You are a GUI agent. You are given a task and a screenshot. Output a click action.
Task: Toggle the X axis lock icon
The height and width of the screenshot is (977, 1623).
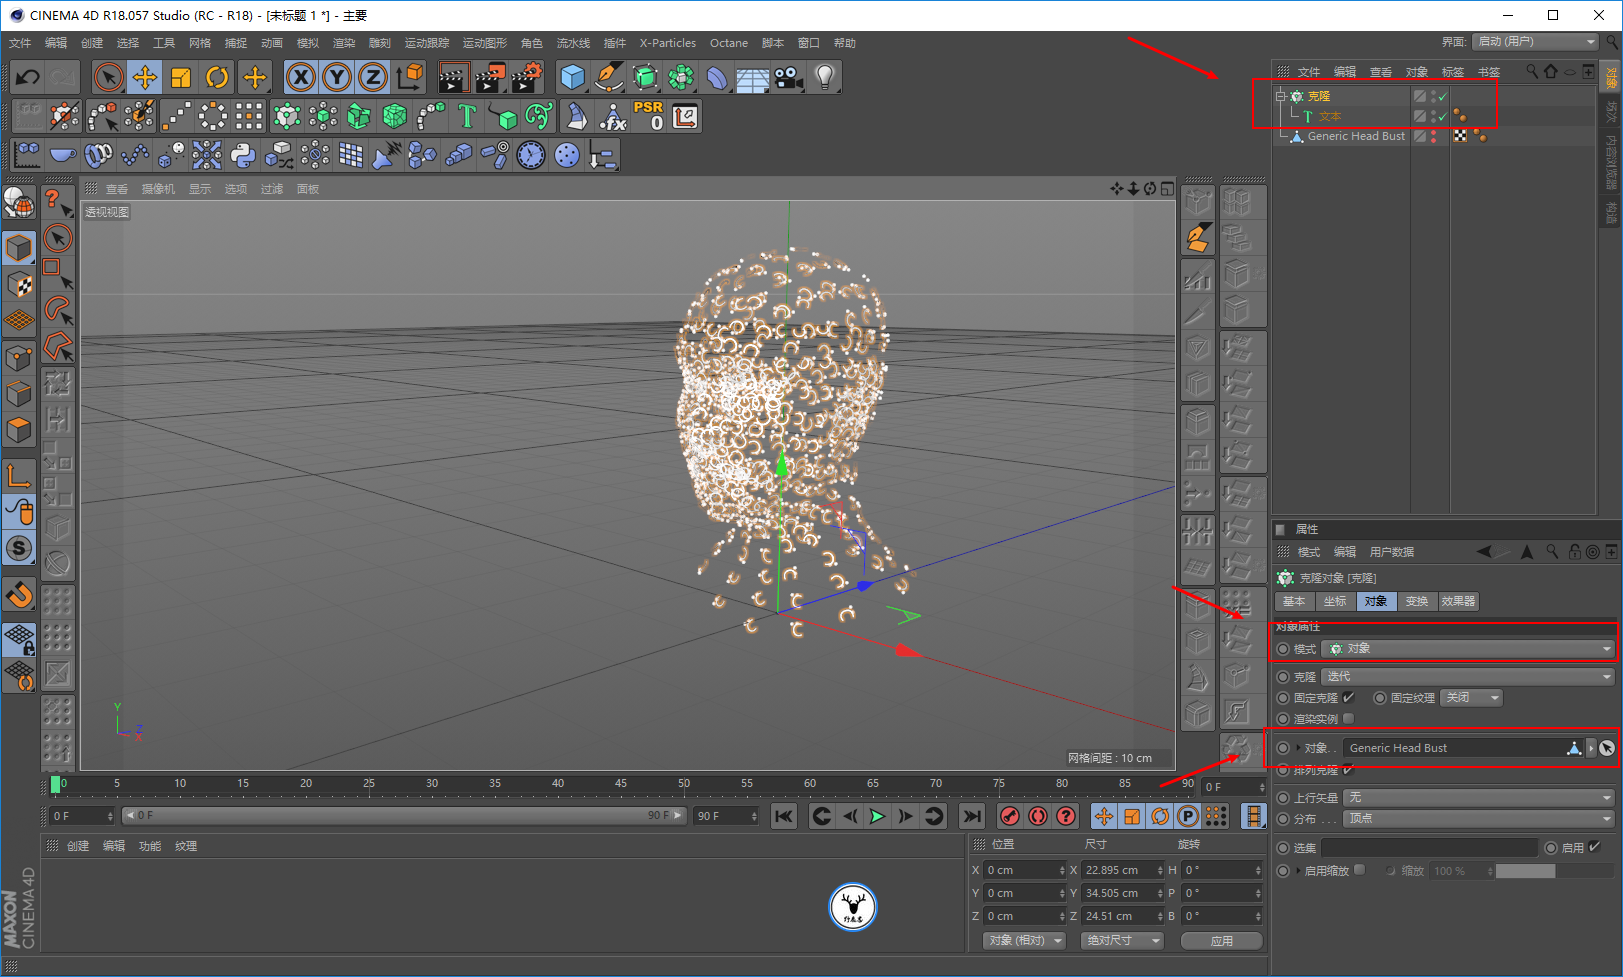(300, 77)
